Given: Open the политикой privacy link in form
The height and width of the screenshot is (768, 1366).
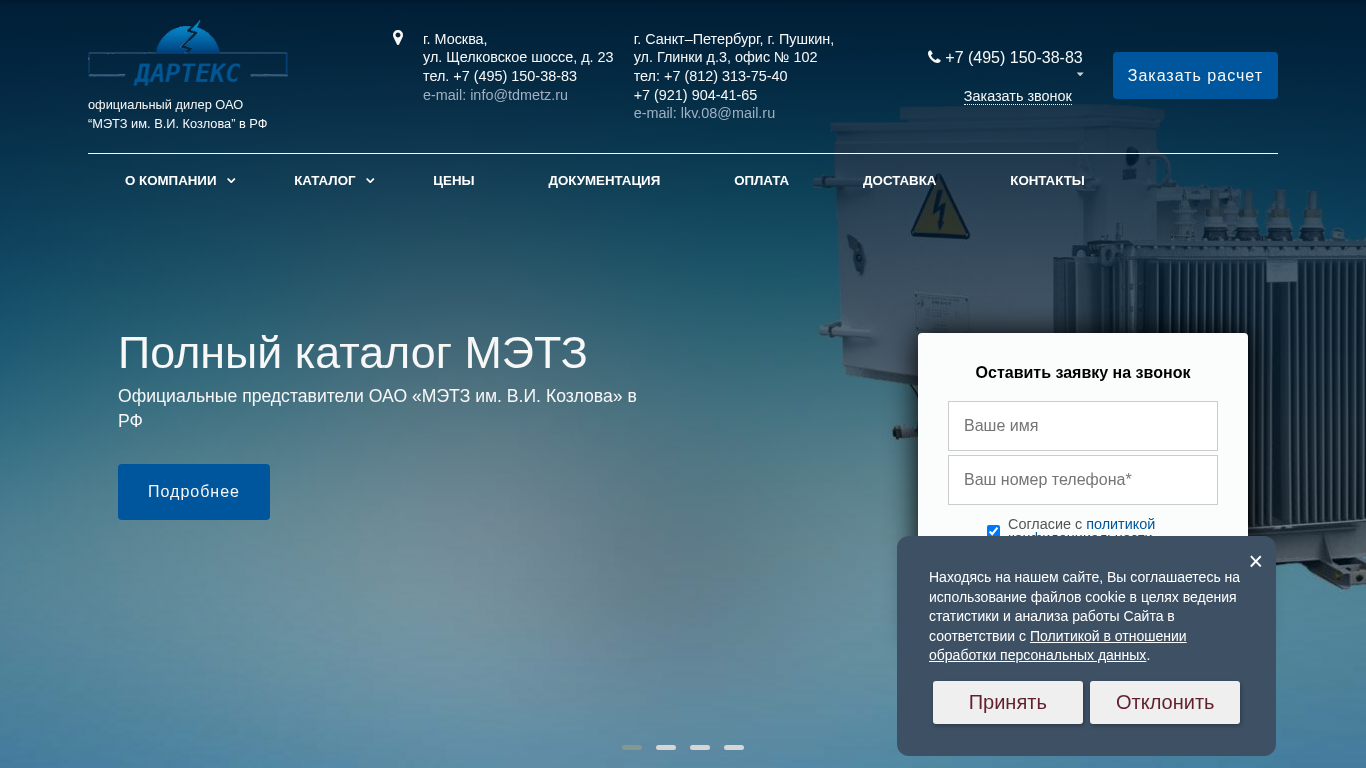Looking at the screenshot, I should click(1120, 524).
